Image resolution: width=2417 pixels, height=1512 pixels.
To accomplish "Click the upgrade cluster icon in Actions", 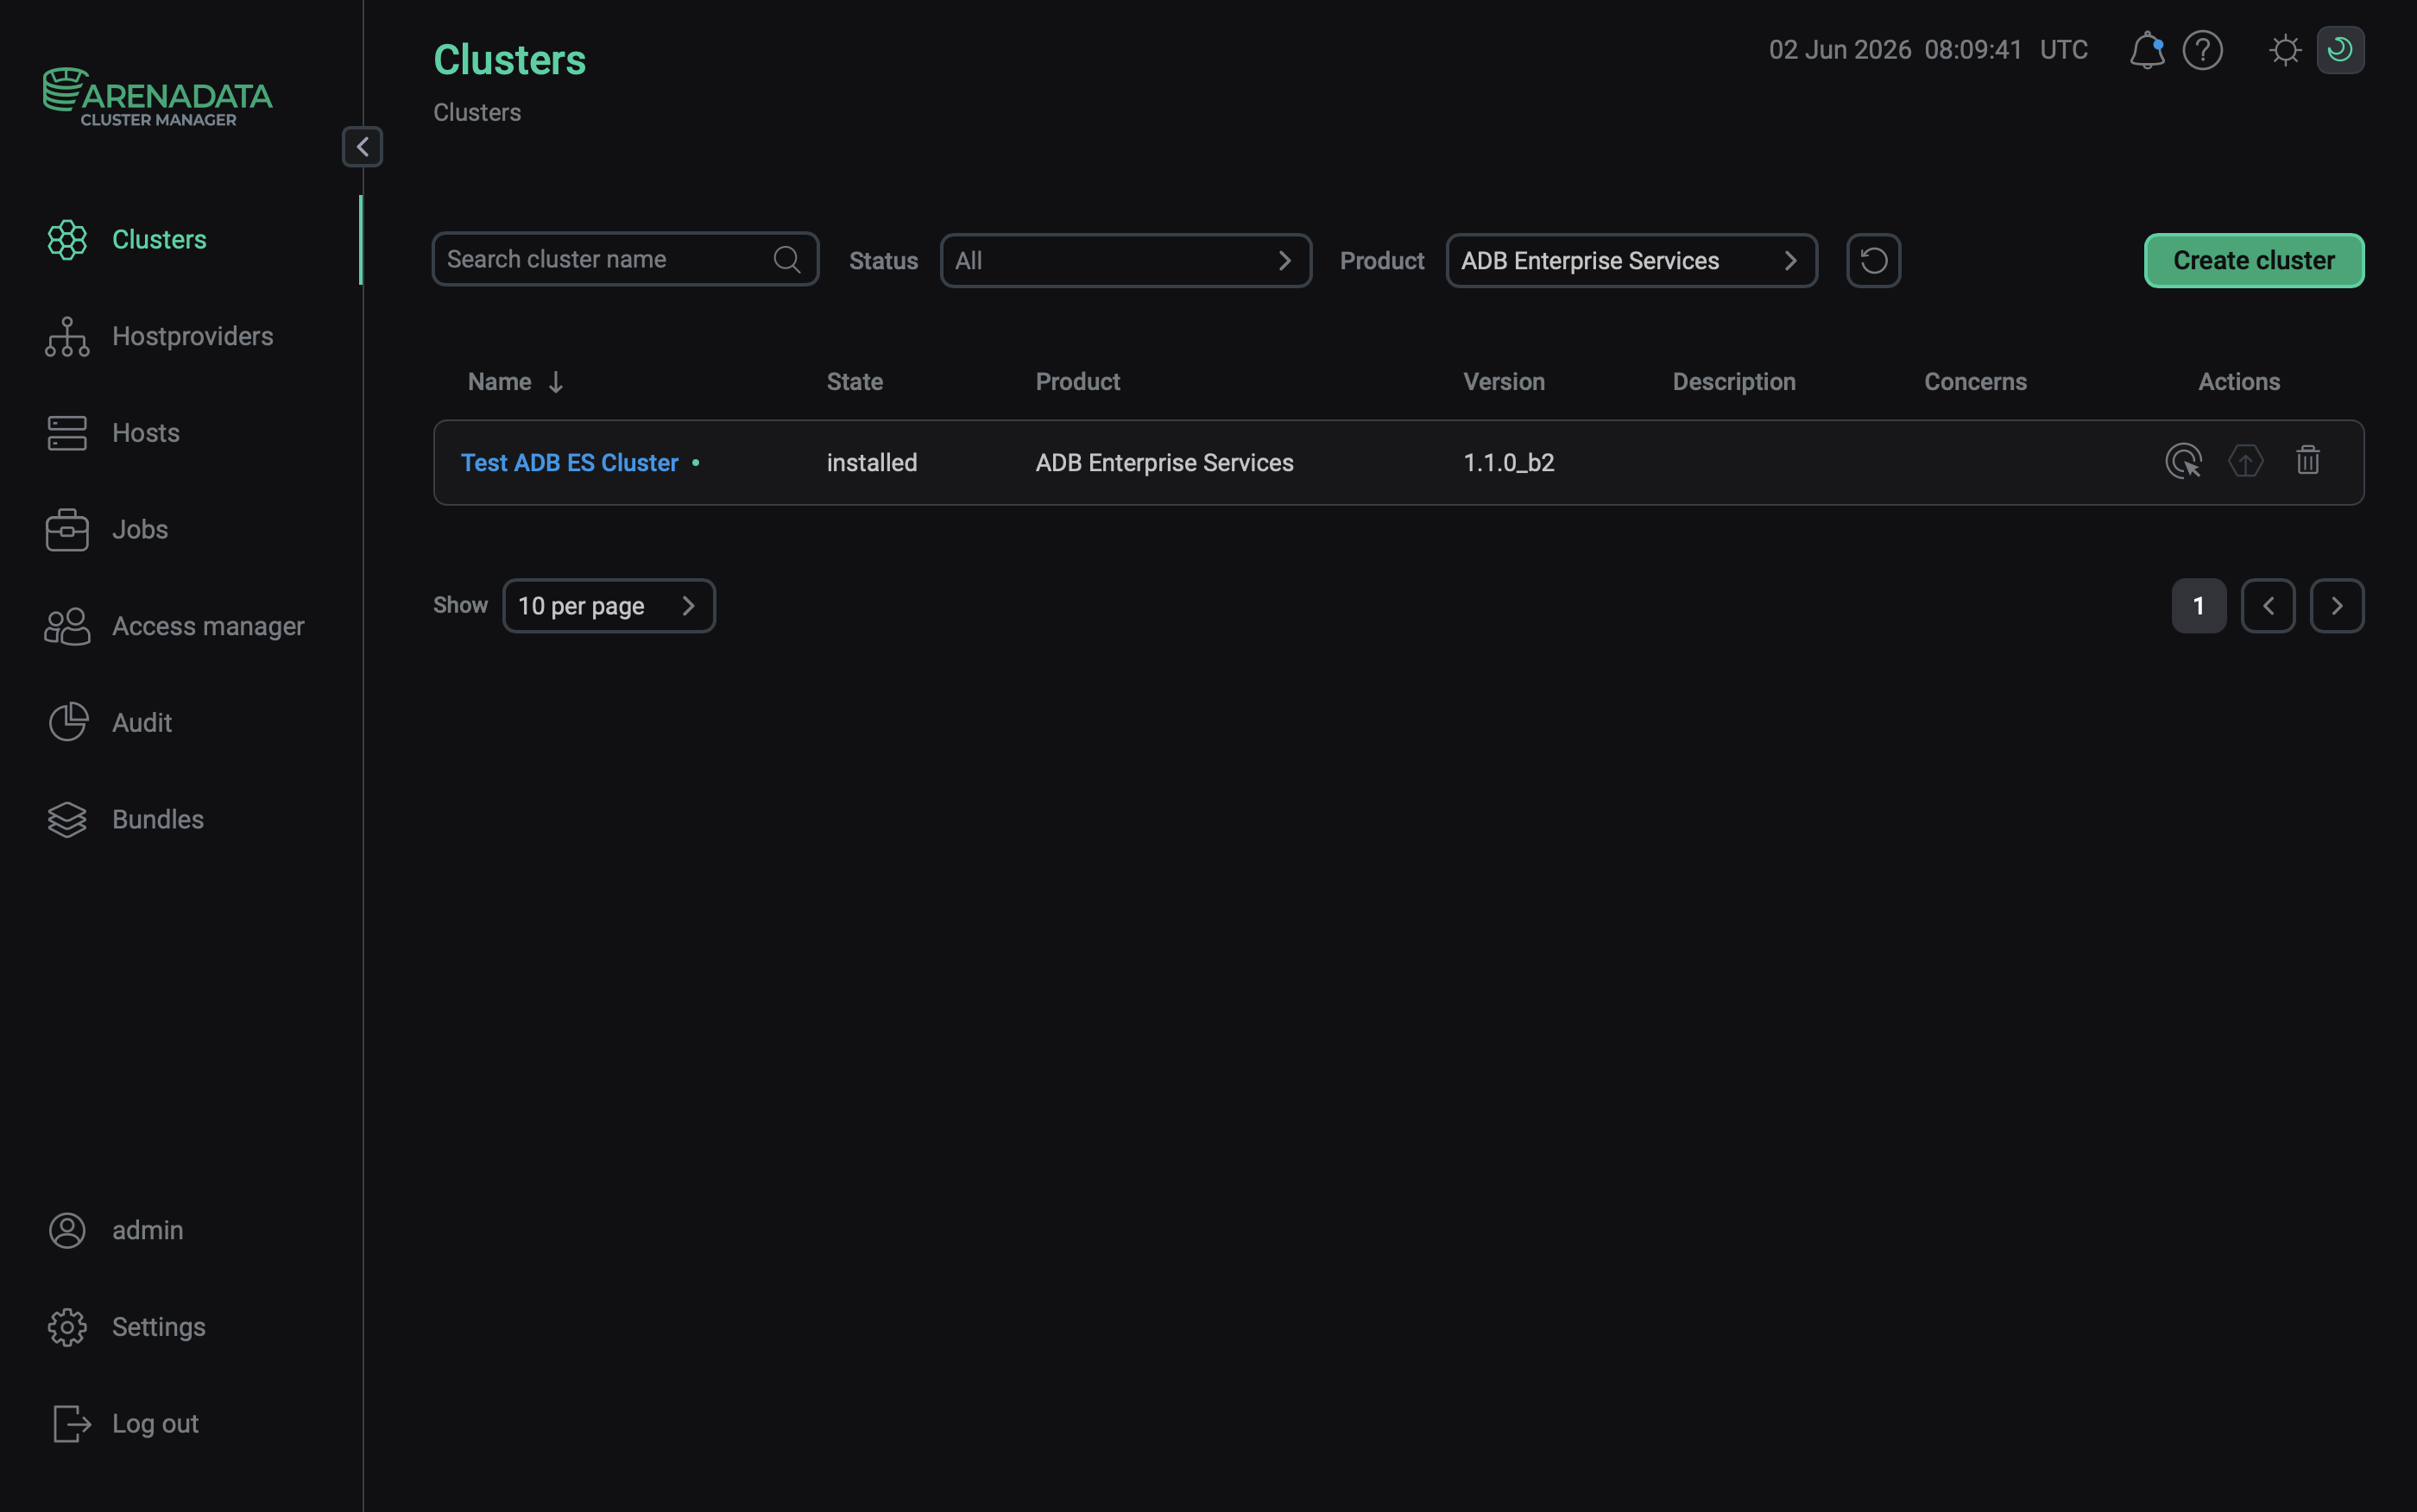I will click(2245, 461).
